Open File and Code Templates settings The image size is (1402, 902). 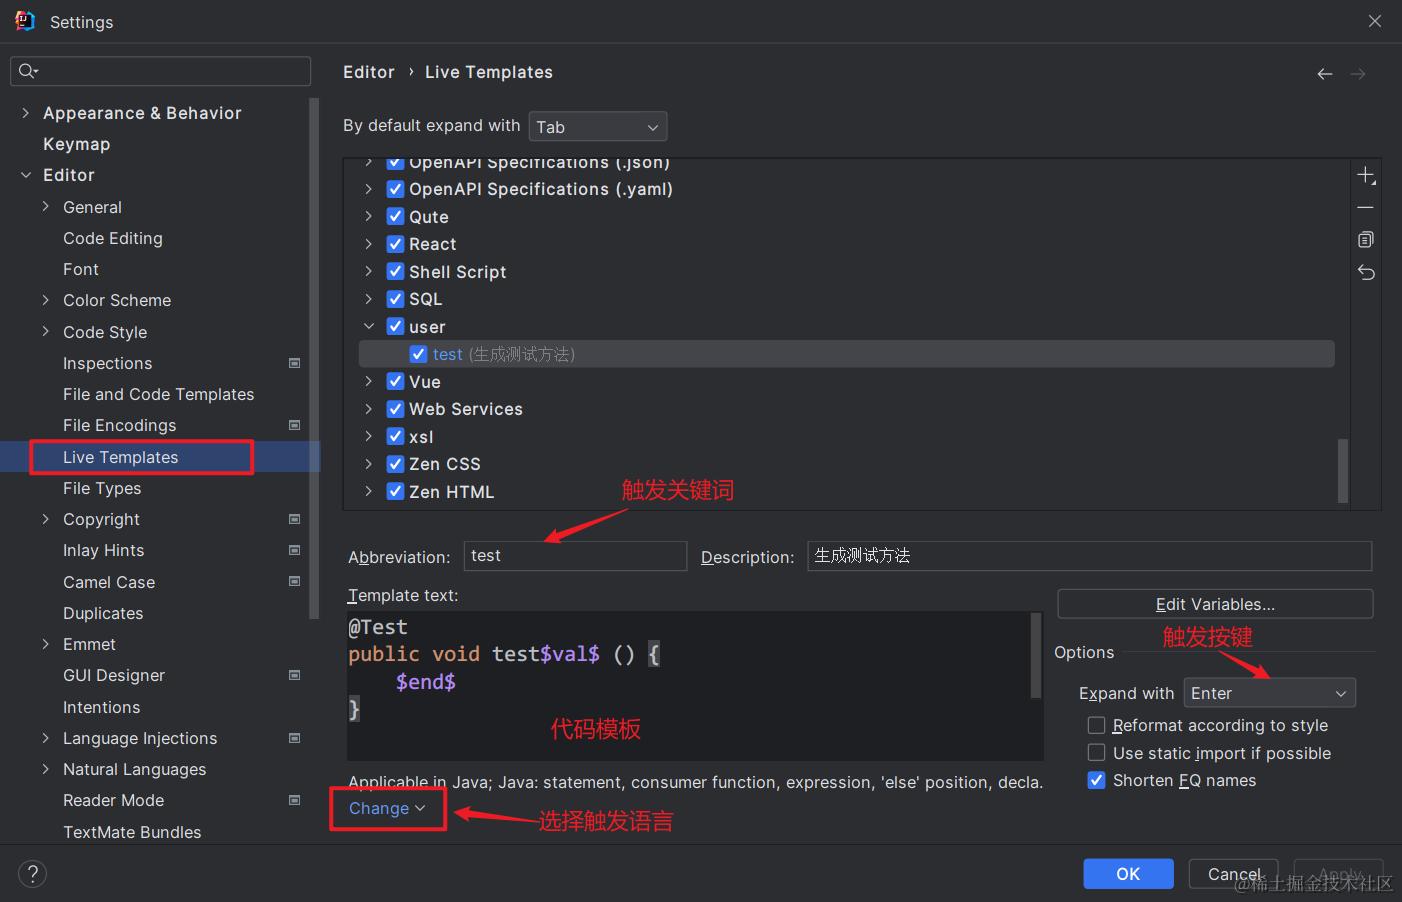158,394
